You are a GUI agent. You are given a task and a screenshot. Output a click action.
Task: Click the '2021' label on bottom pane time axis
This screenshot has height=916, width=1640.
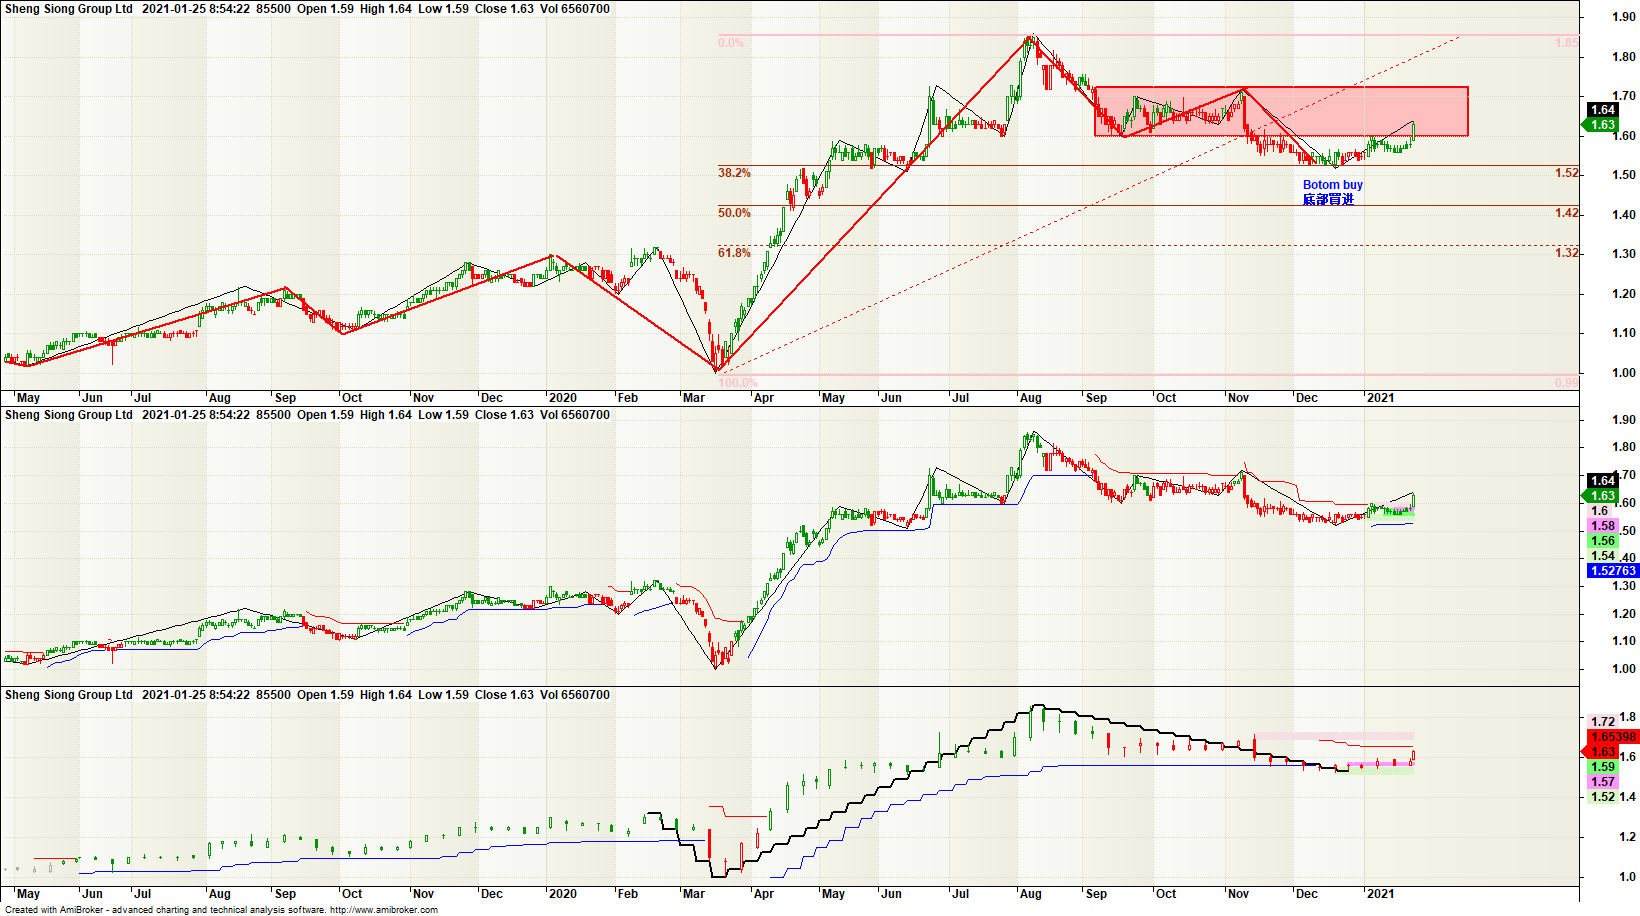1380,894
